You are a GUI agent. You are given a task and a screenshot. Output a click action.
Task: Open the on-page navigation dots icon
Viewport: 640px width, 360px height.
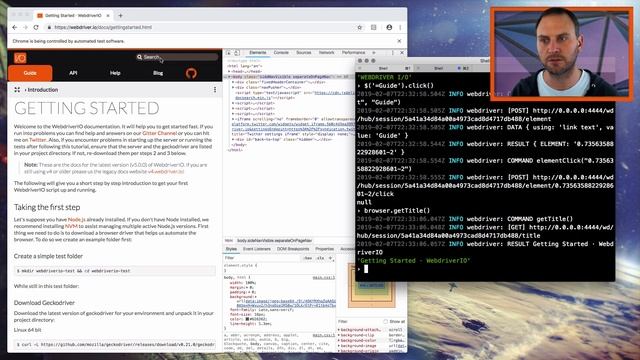pyautogui.click(x=215, y=89)
